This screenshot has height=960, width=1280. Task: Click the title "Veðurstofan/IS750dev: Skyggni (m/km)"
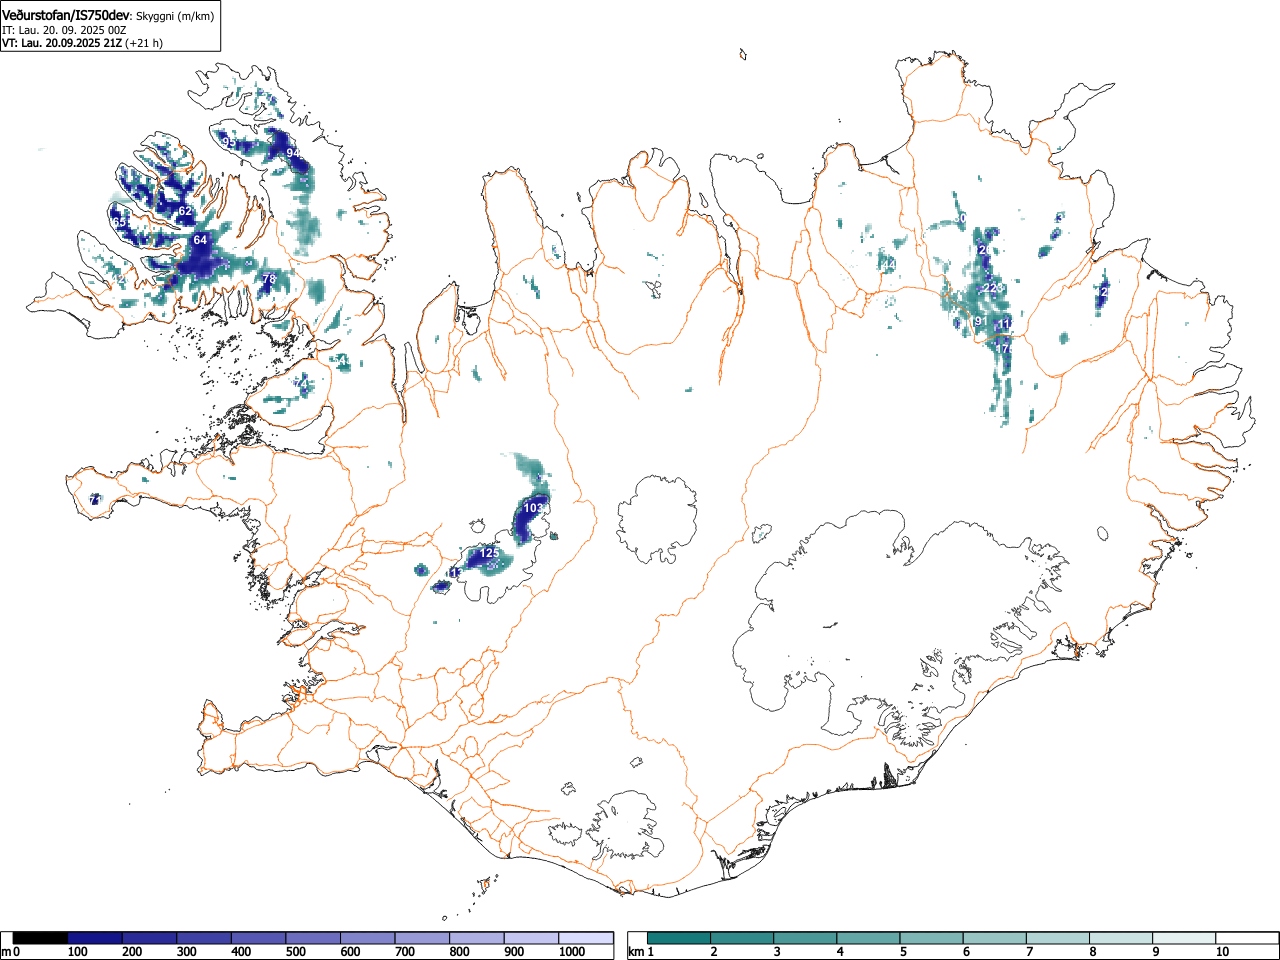pyautogui.click(x=108, y=15)
